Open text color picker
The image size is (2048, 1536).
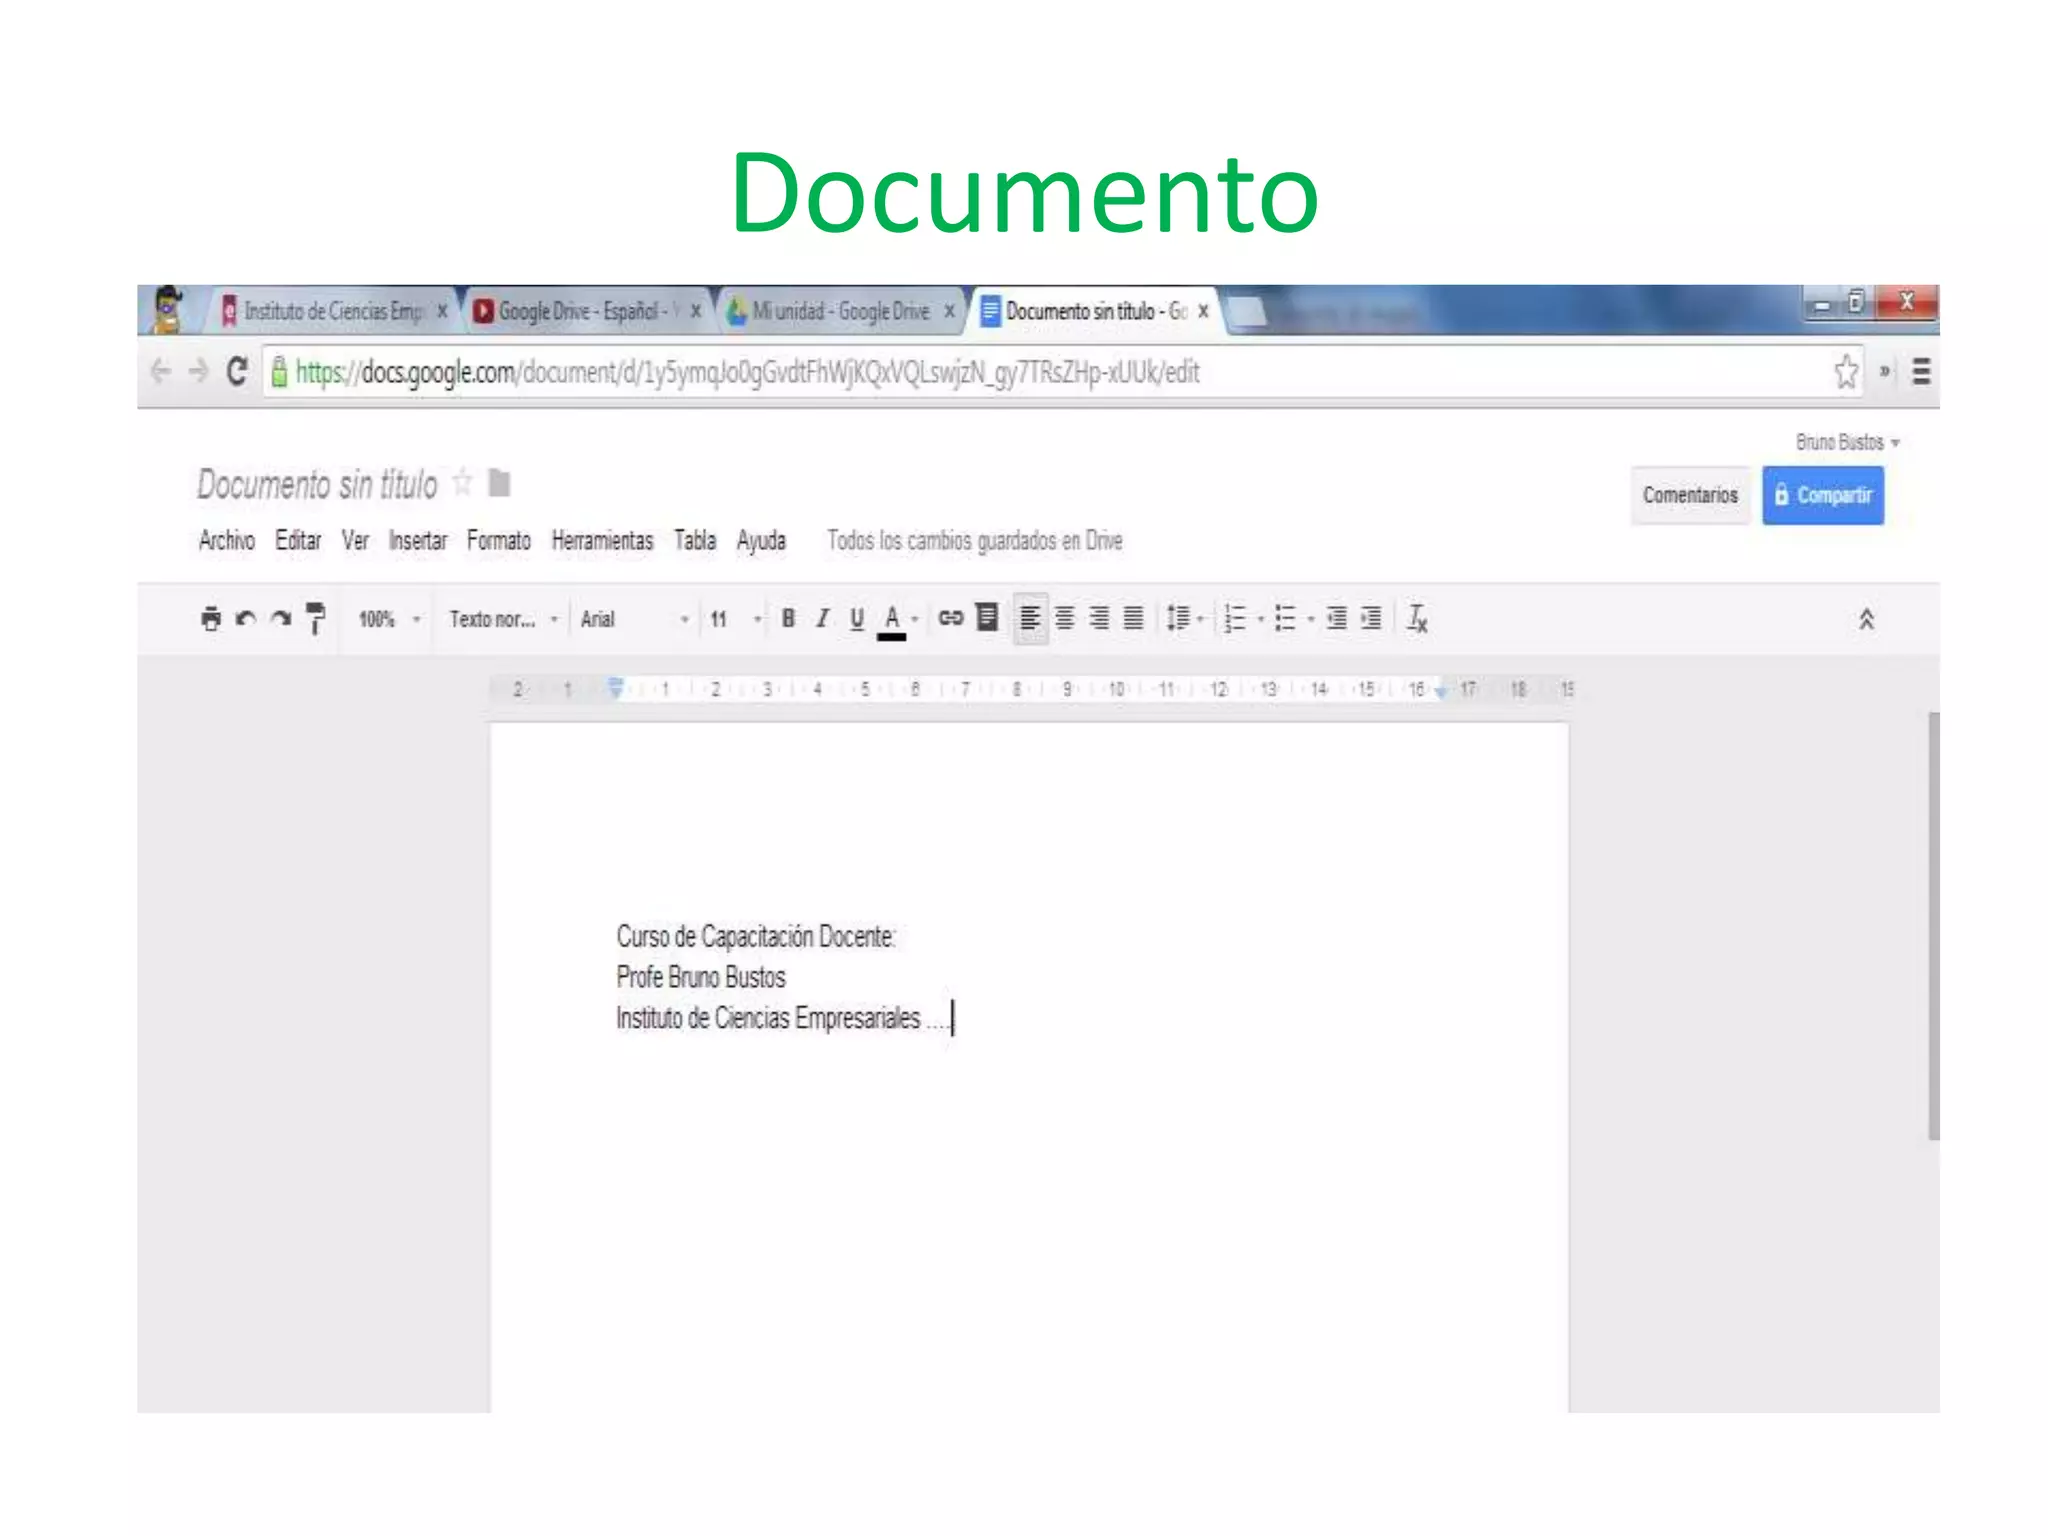892,620
